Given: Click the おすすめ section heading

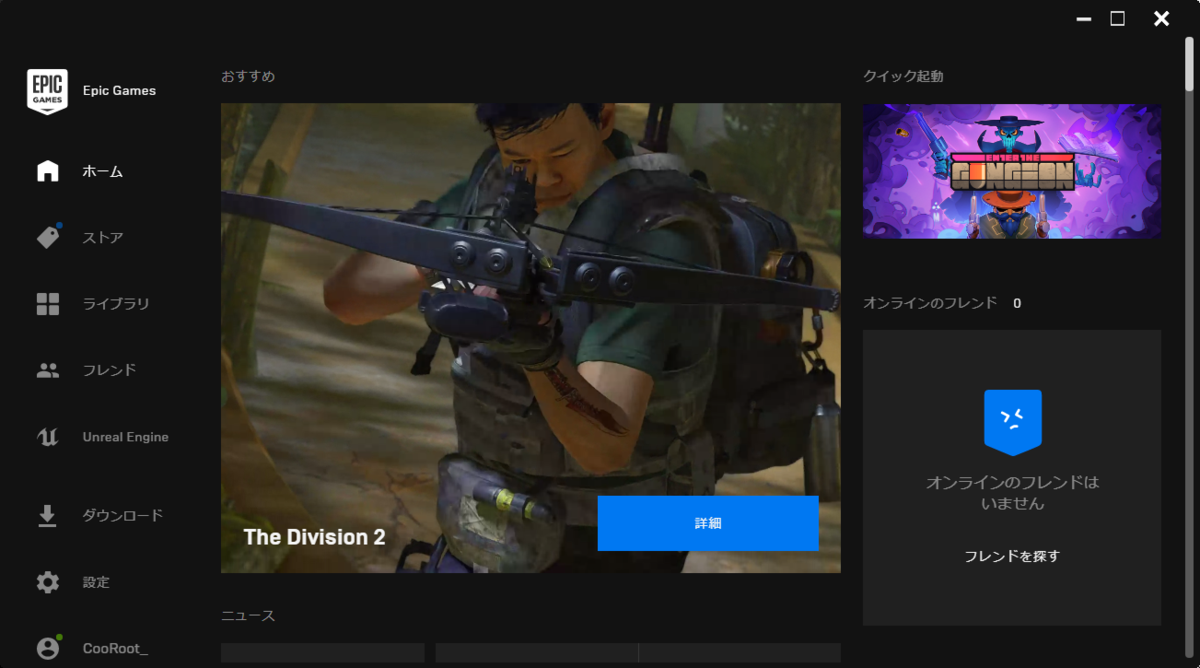Looking at the screenshot, I should pos(248,76).
